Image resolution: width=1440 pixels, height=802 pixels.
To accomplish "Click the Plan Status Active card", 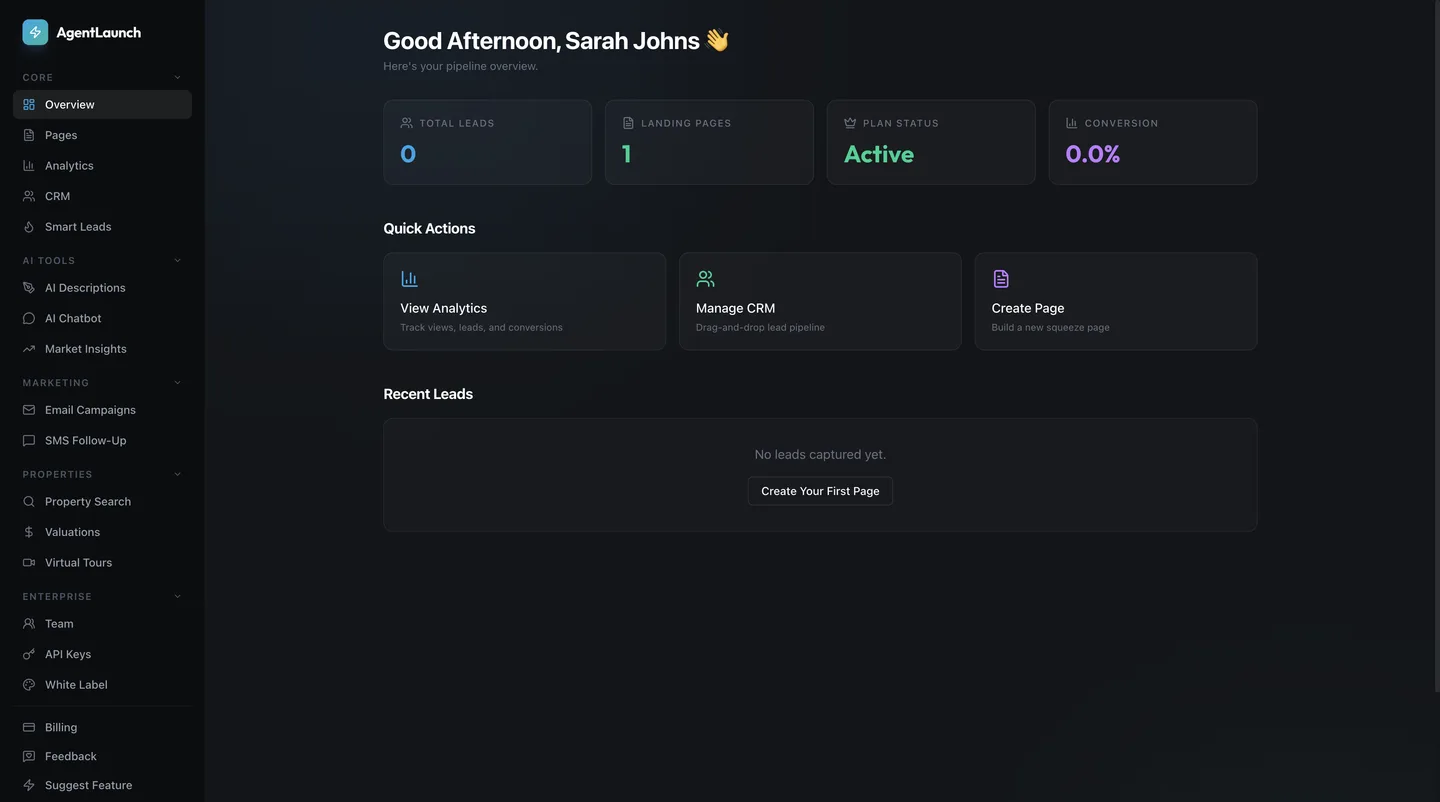I will coord(931,142).
